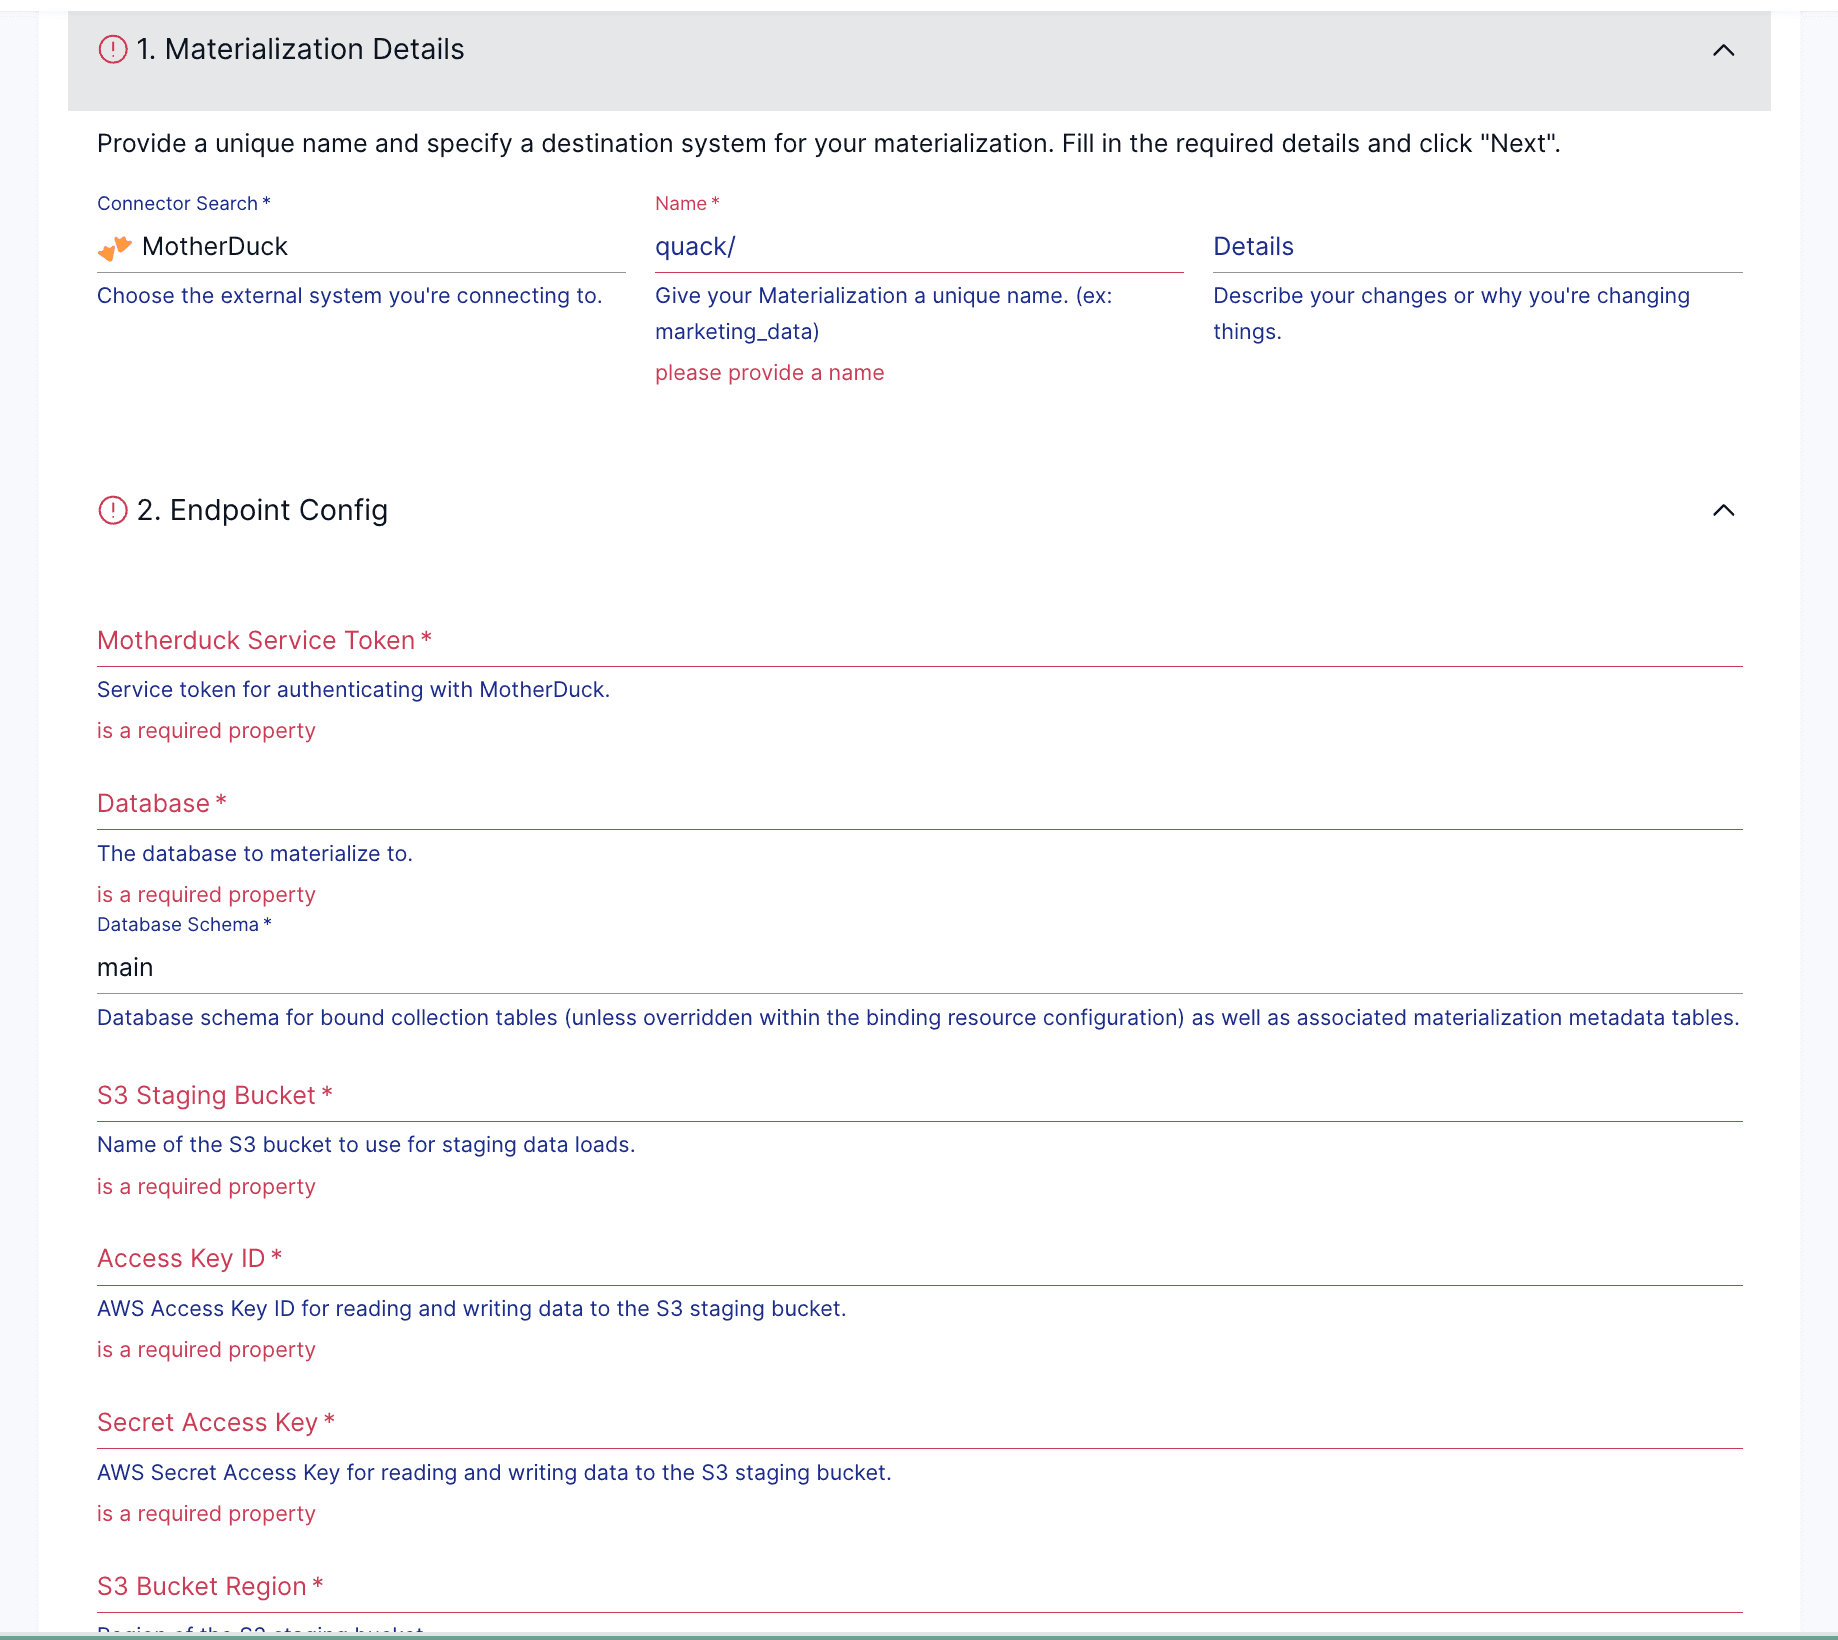The image size is (1838, 1640).
Task: Click the 2. Endpoint Config header title
Action: (x=262, y=510)
